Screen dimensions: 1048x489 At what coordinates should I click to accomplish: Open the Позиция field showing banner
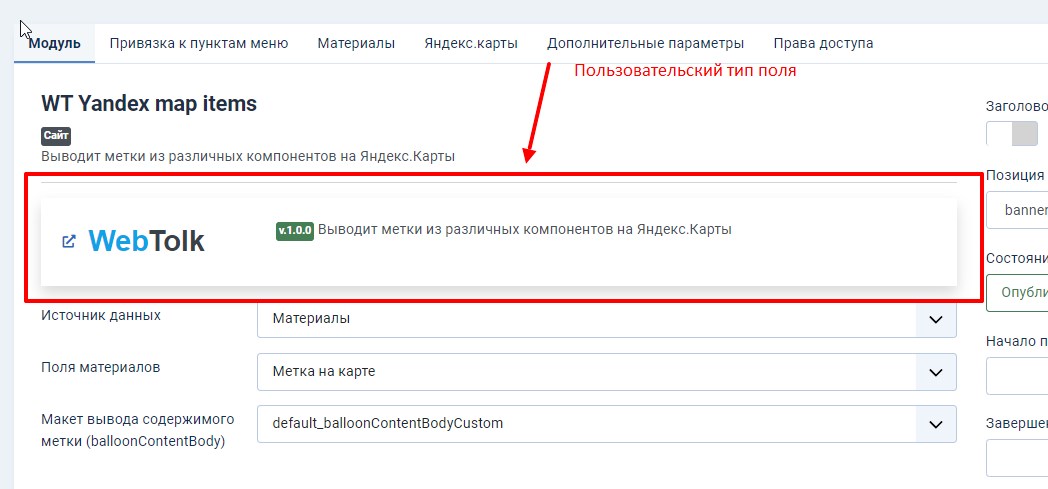click(x=1017, y=210)
